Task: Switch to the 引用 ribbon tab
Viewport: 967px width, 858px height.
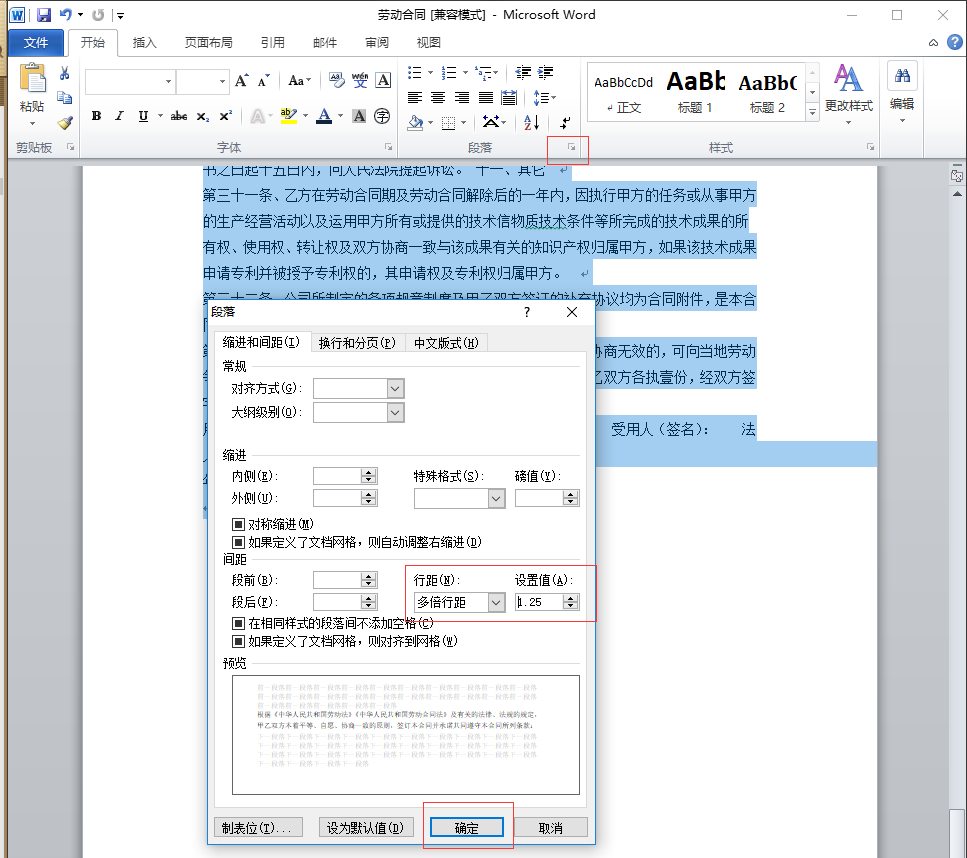Action: pyautogui.click(x=272, y=43)
